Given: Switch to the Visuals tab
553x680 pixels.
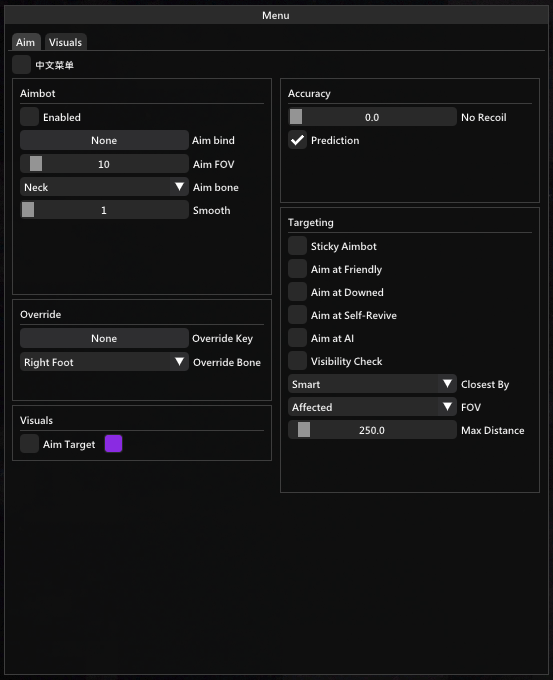Looking at the screenshot, I should pyautogui.click(x=65, y=42).
